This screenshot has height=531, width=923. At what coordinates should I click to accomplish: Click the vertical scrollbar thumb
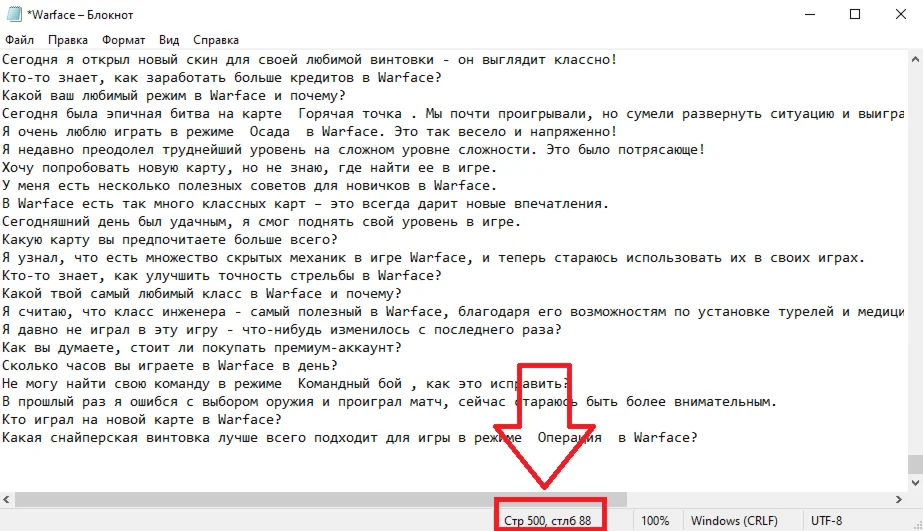point(915,464)
